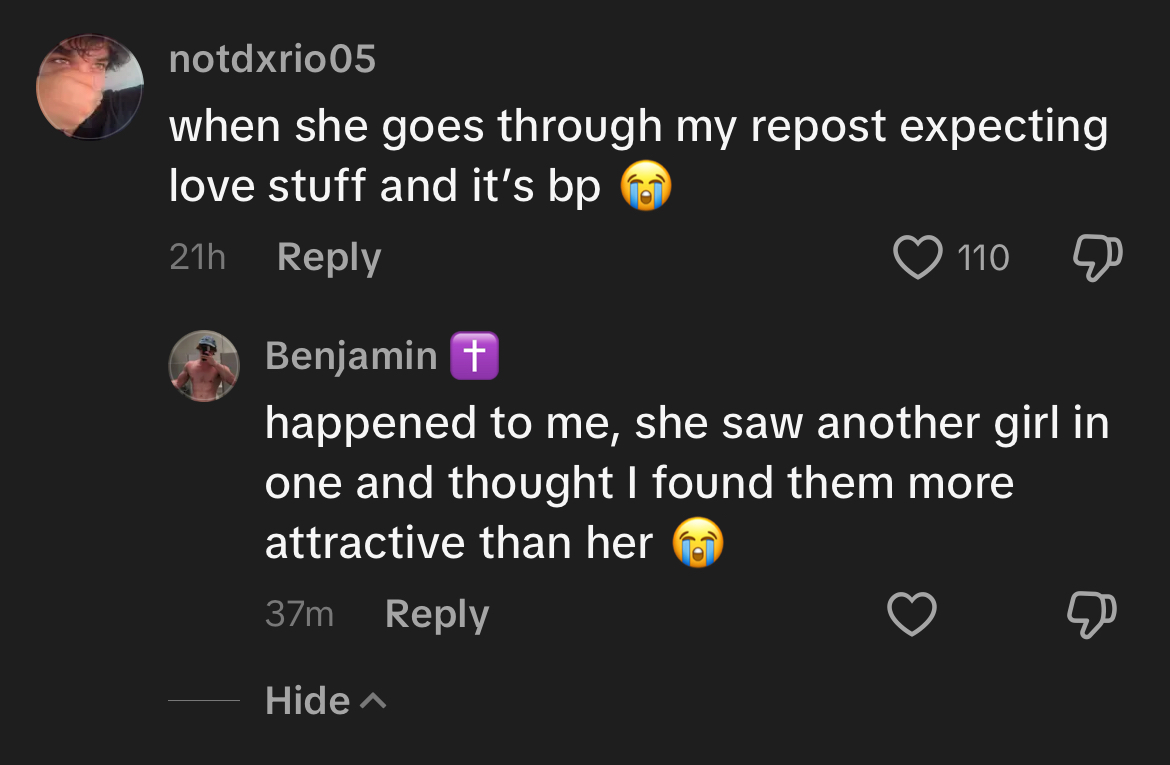
Task: Open Benjamin's profile picture
Action: click(204, 366)
